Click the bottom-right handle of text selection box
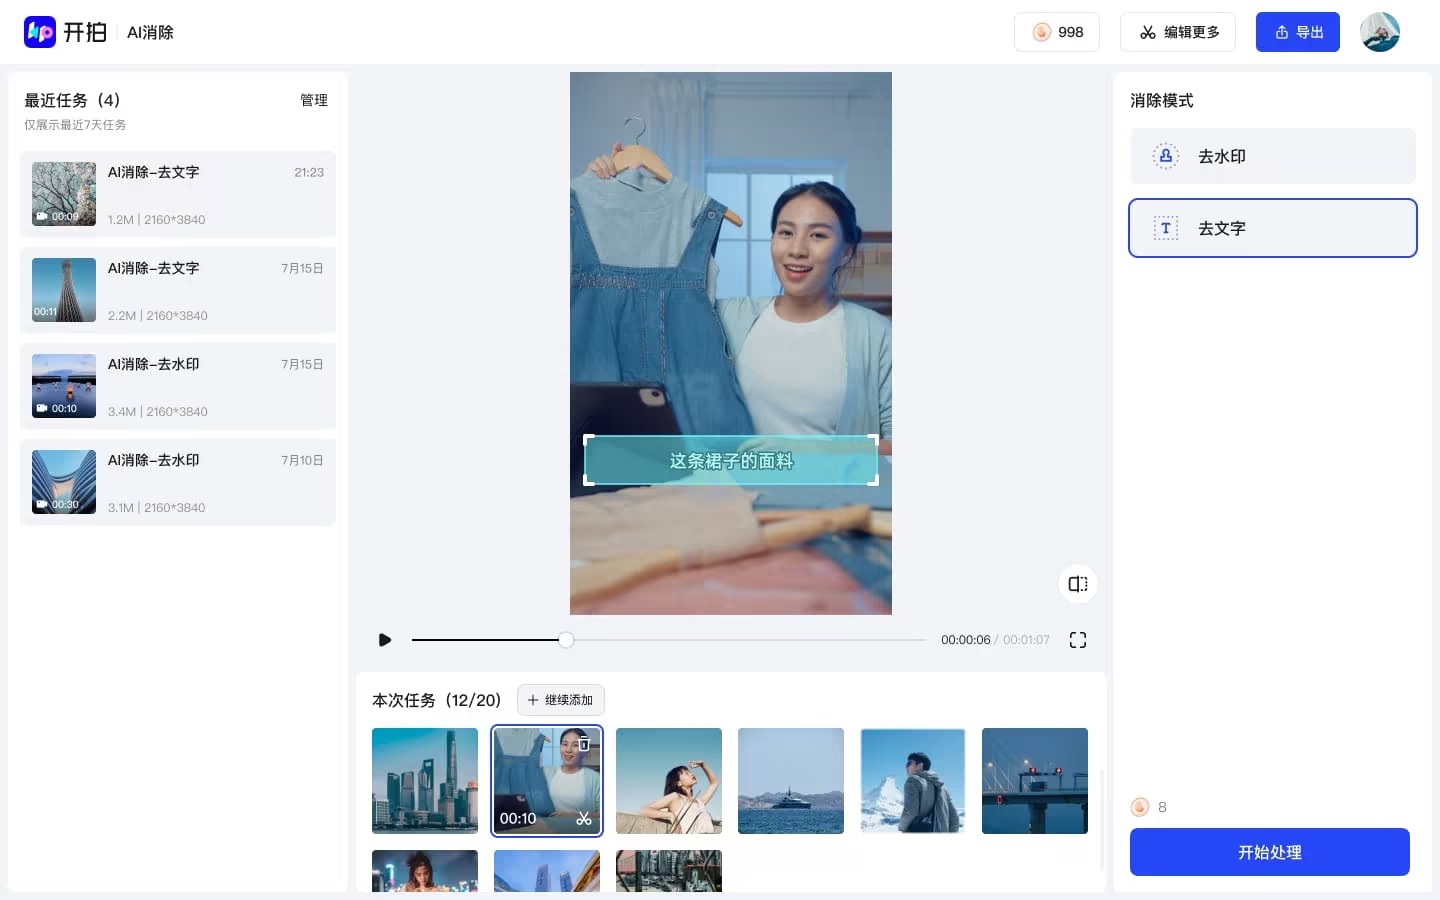The image size is (1440, 900). click(x=875, y=482)
